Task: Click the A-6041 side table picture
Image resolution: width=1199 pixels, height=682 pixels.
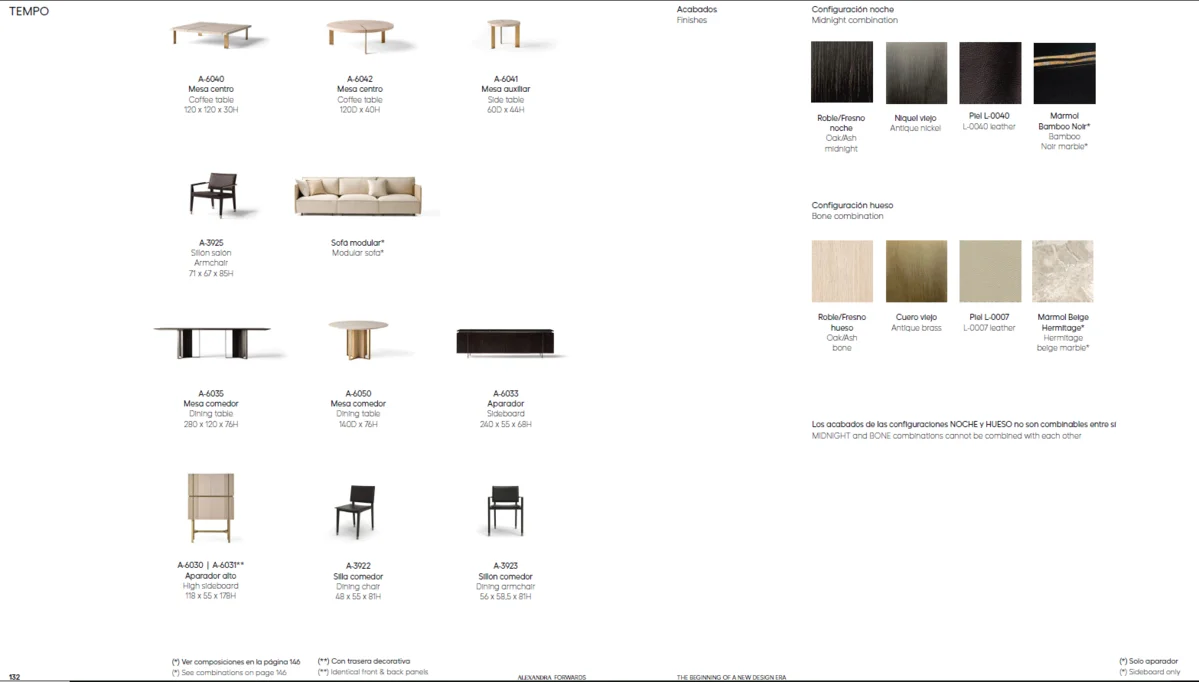Action: (505, 34)
